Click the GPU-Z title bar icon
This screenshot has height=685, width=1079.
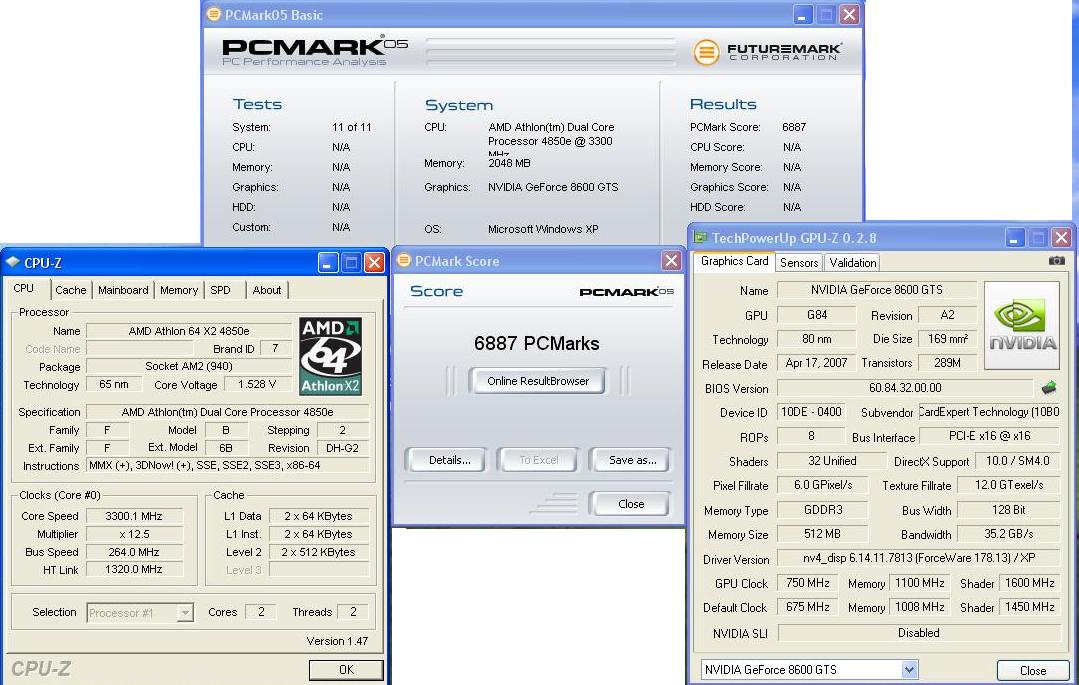[x=700, y=238]
